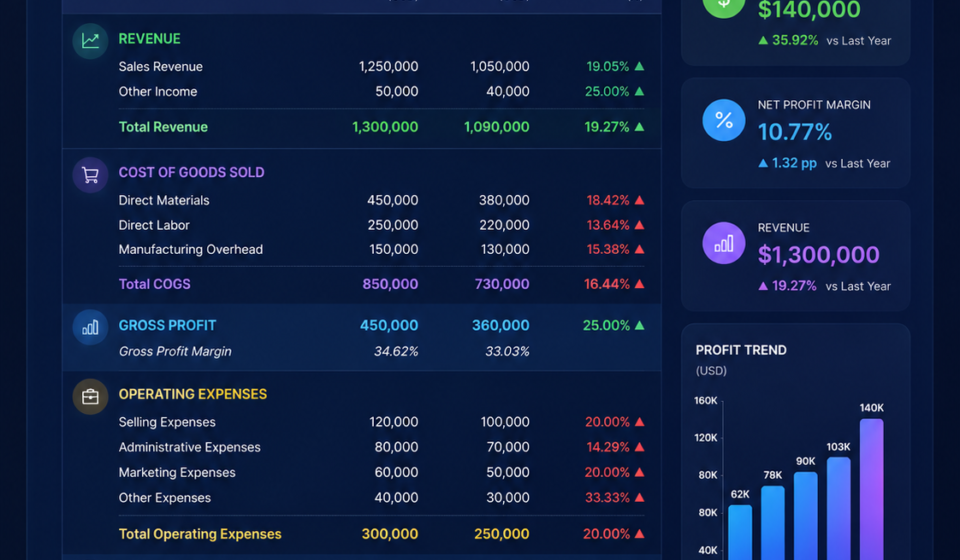Click the Sales Revenue row label
Viewport: 960px width, 560px height.
coord(160,67)
